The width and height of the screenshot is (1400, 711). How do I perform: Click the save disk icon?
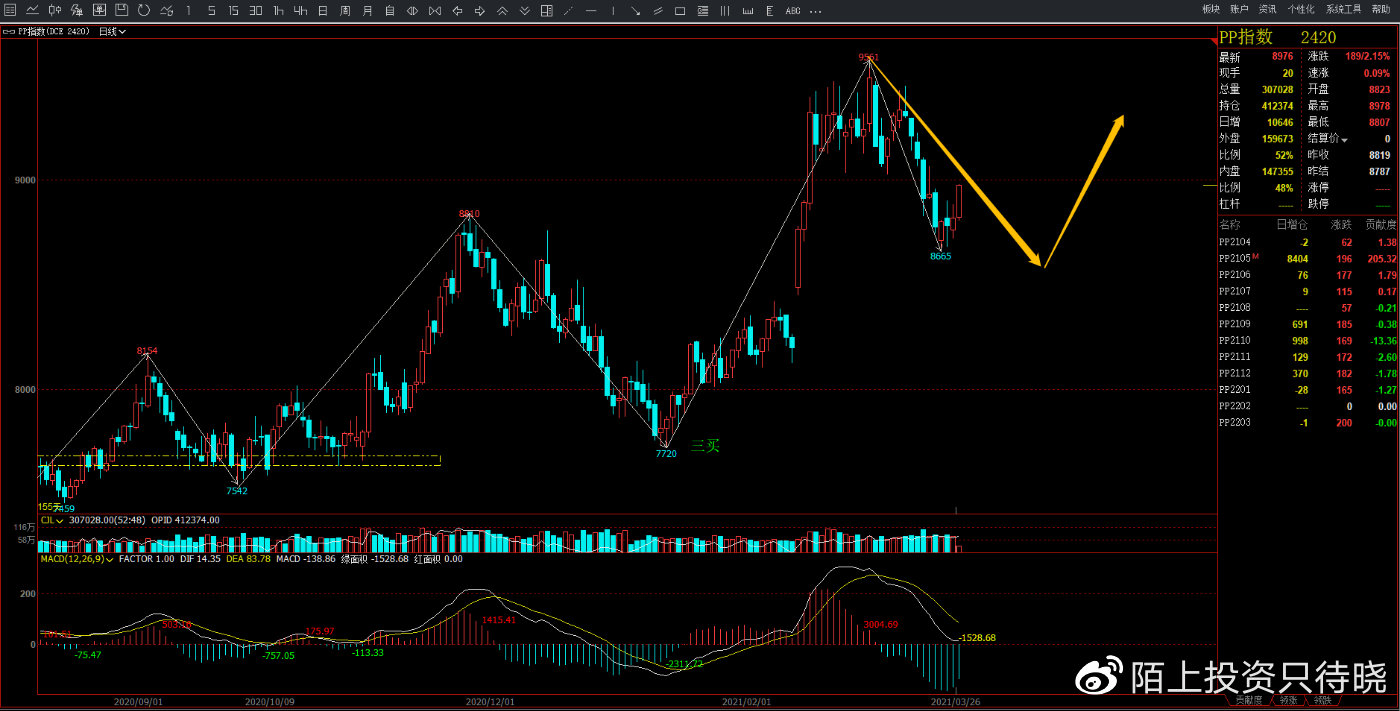pos(121,10)
